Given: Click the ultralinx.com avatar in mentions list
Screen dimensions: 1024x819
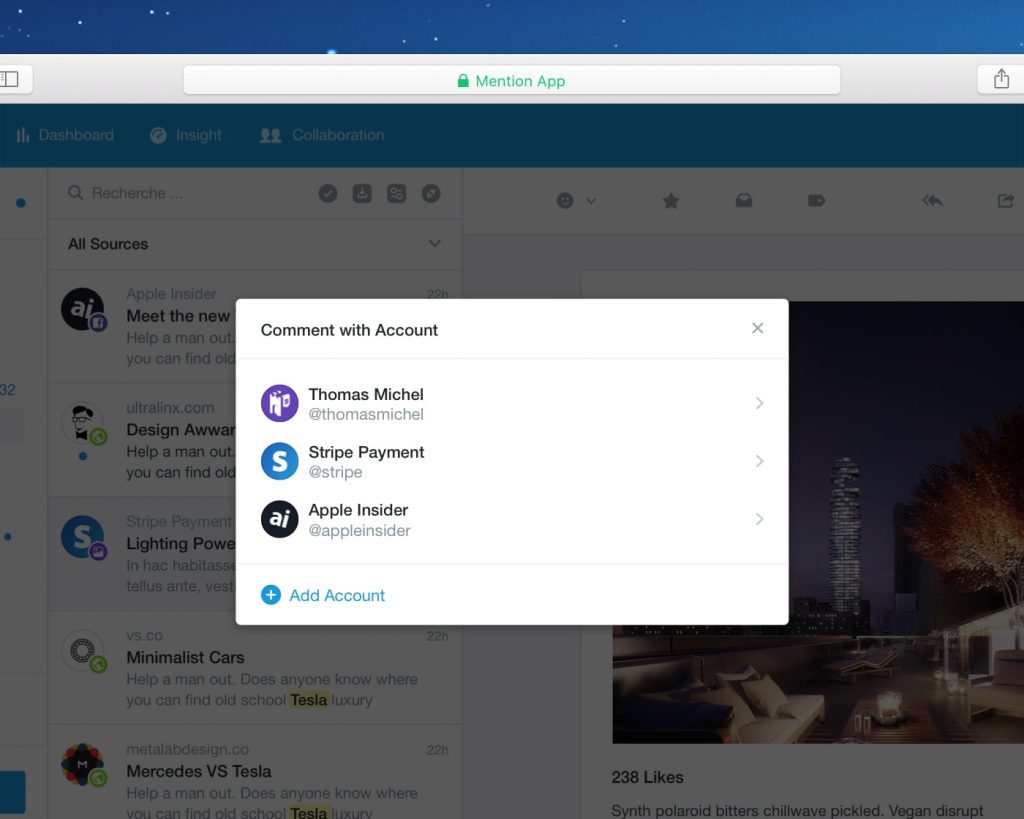Looking at the screenshot, I should pos(83,423).
